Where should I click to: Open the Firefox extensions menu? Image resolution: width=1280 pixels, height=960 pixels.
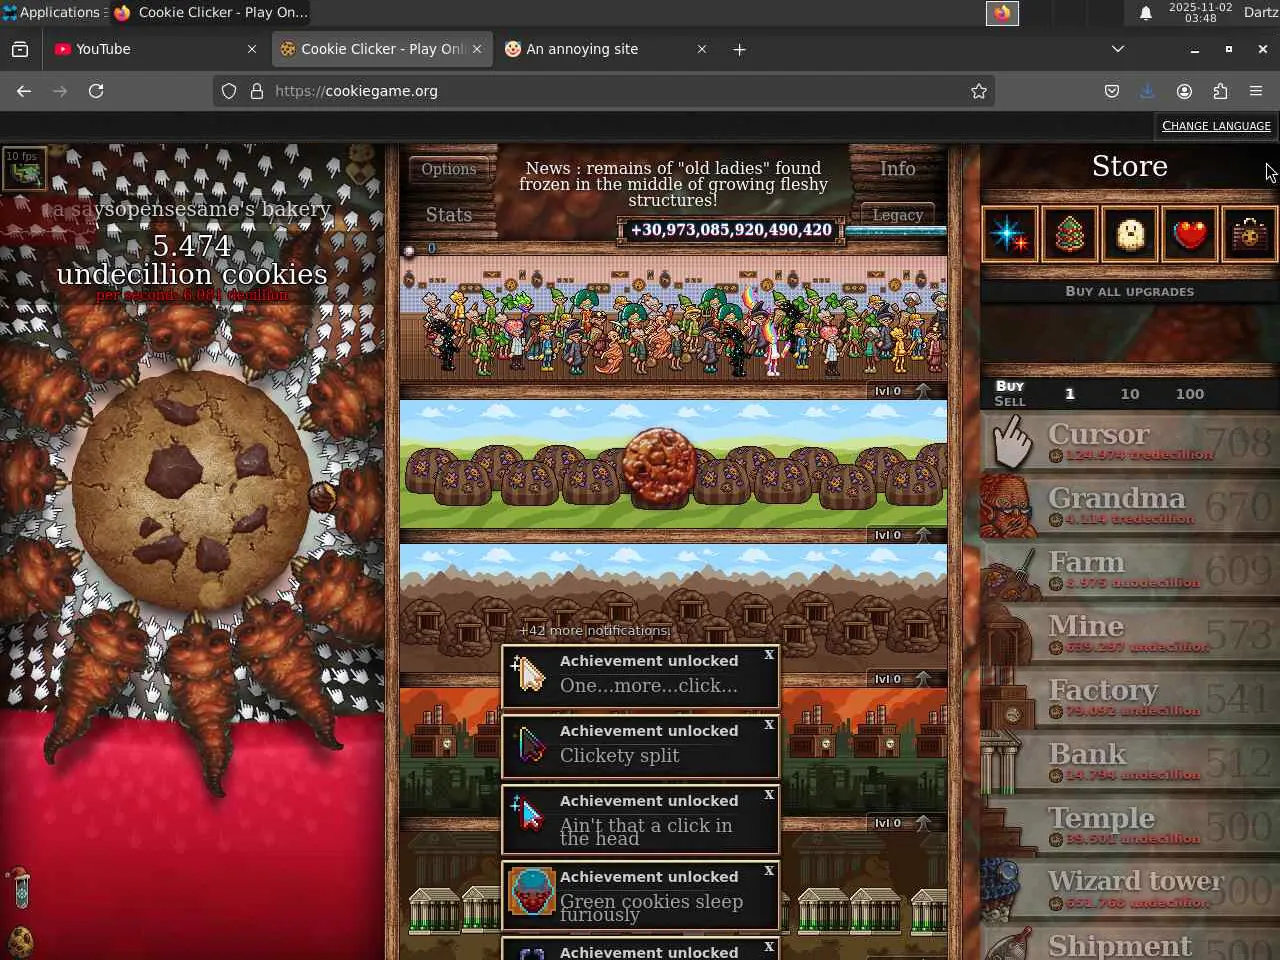(1220, 91)
